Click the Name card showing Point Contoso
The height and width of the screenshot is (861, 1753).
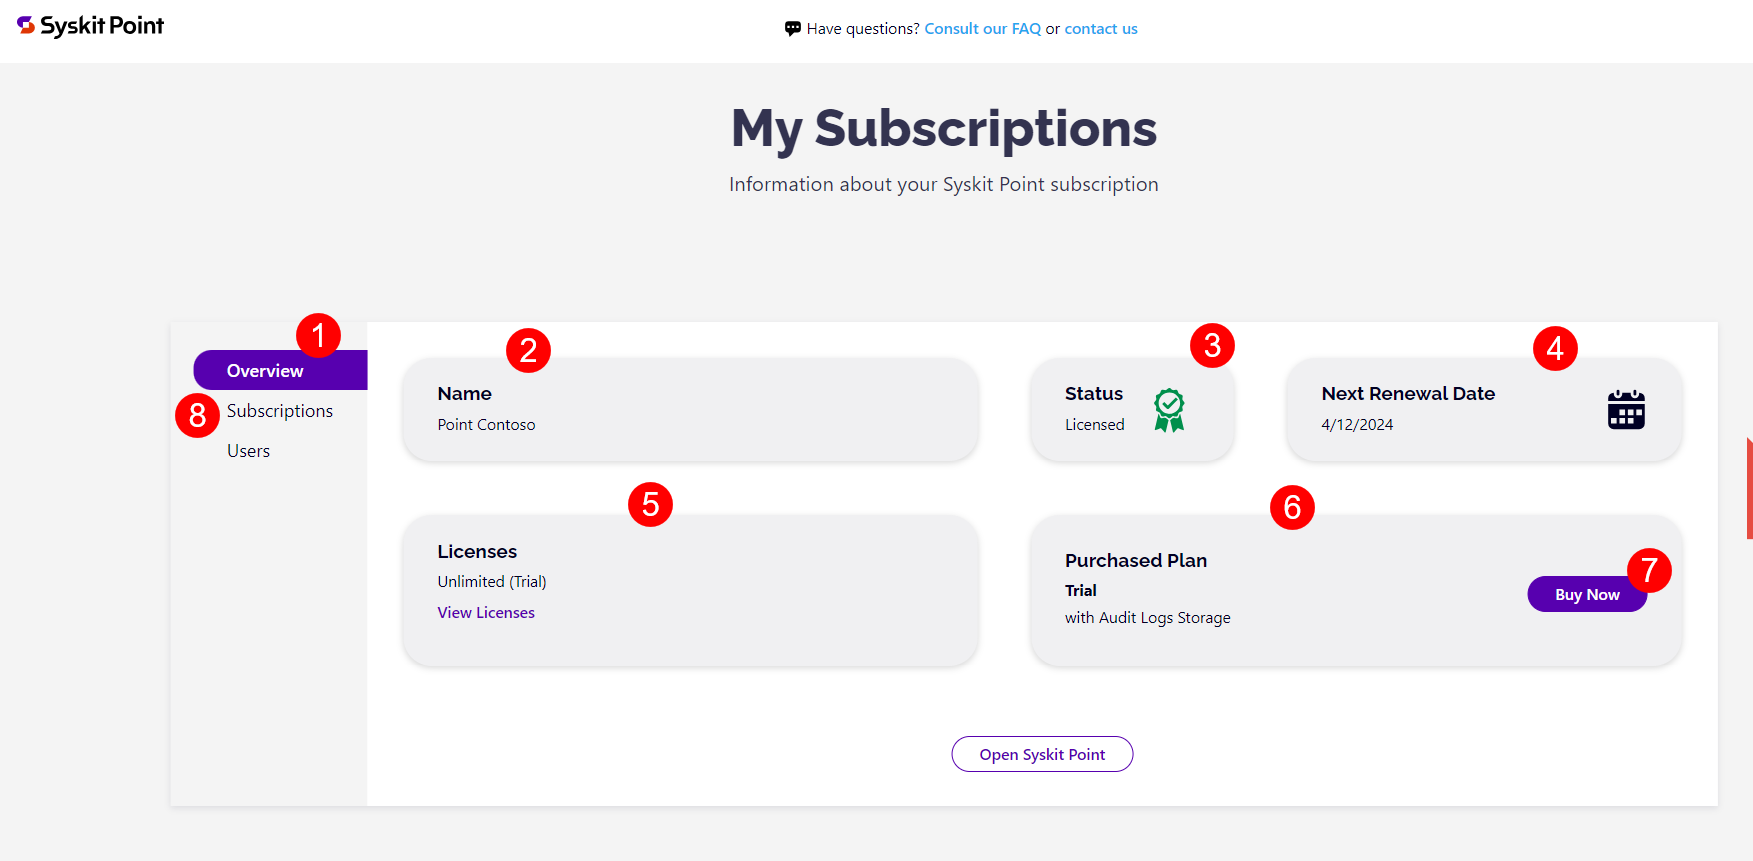tap(690, 410)
